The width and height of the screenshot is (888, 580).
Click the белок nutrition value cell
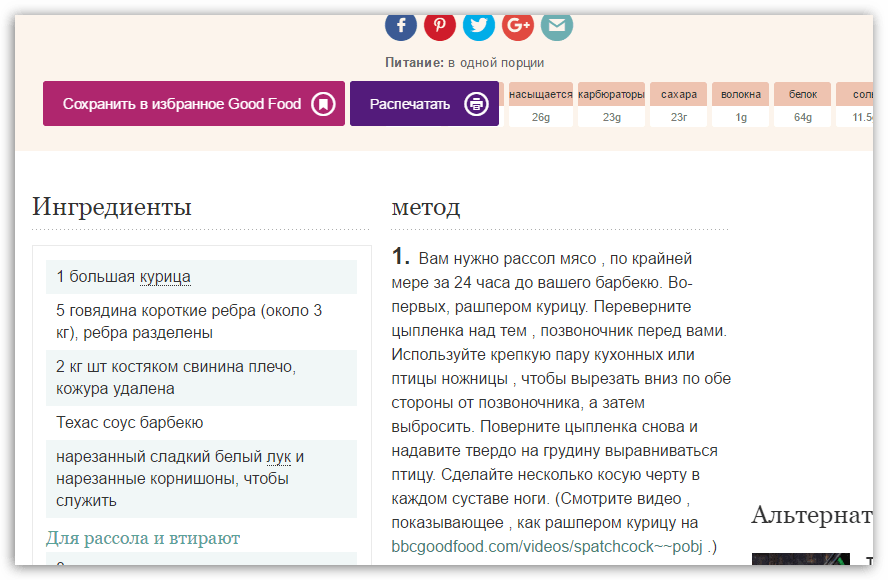(x=802, y=117)
